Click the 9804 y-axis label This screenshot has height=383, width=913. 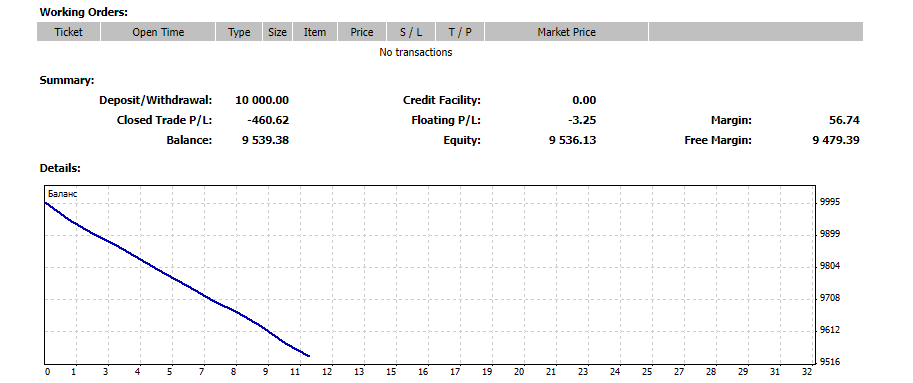830,266
